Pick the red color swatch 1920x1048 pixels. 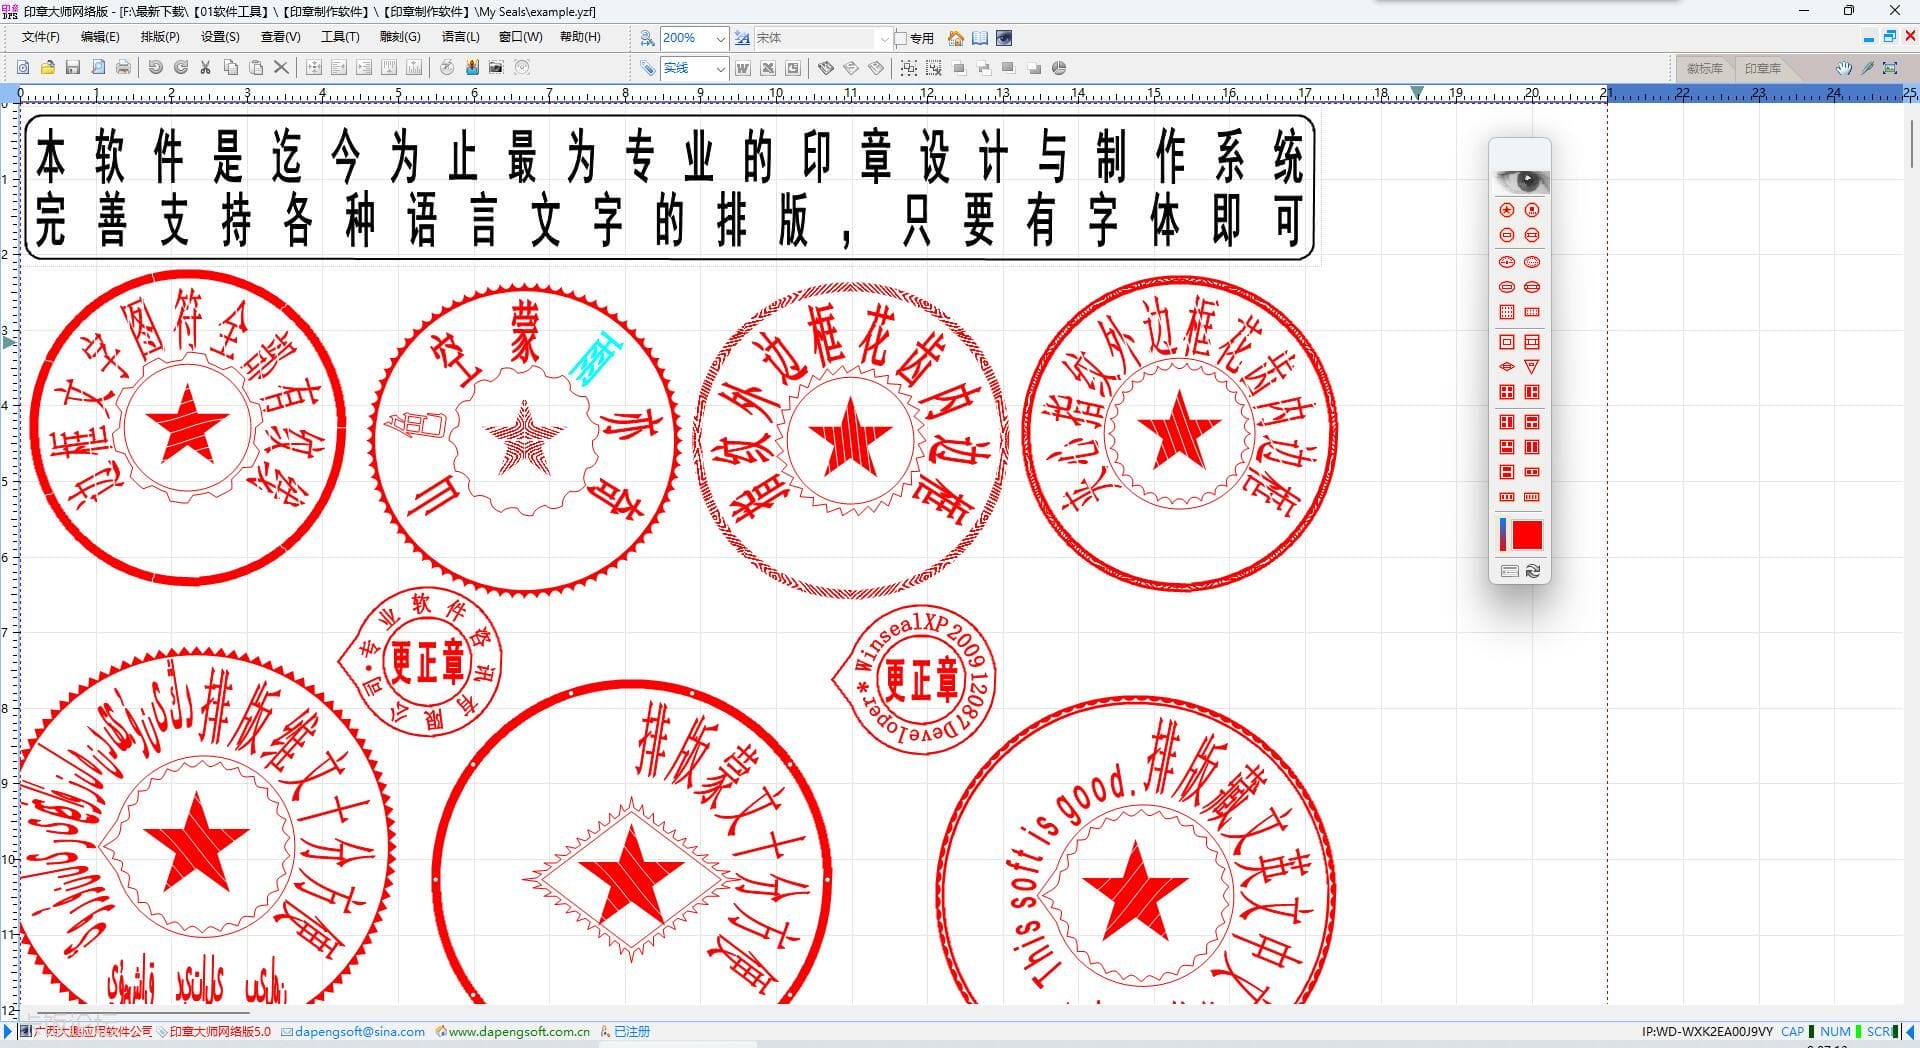[1527, 536]
